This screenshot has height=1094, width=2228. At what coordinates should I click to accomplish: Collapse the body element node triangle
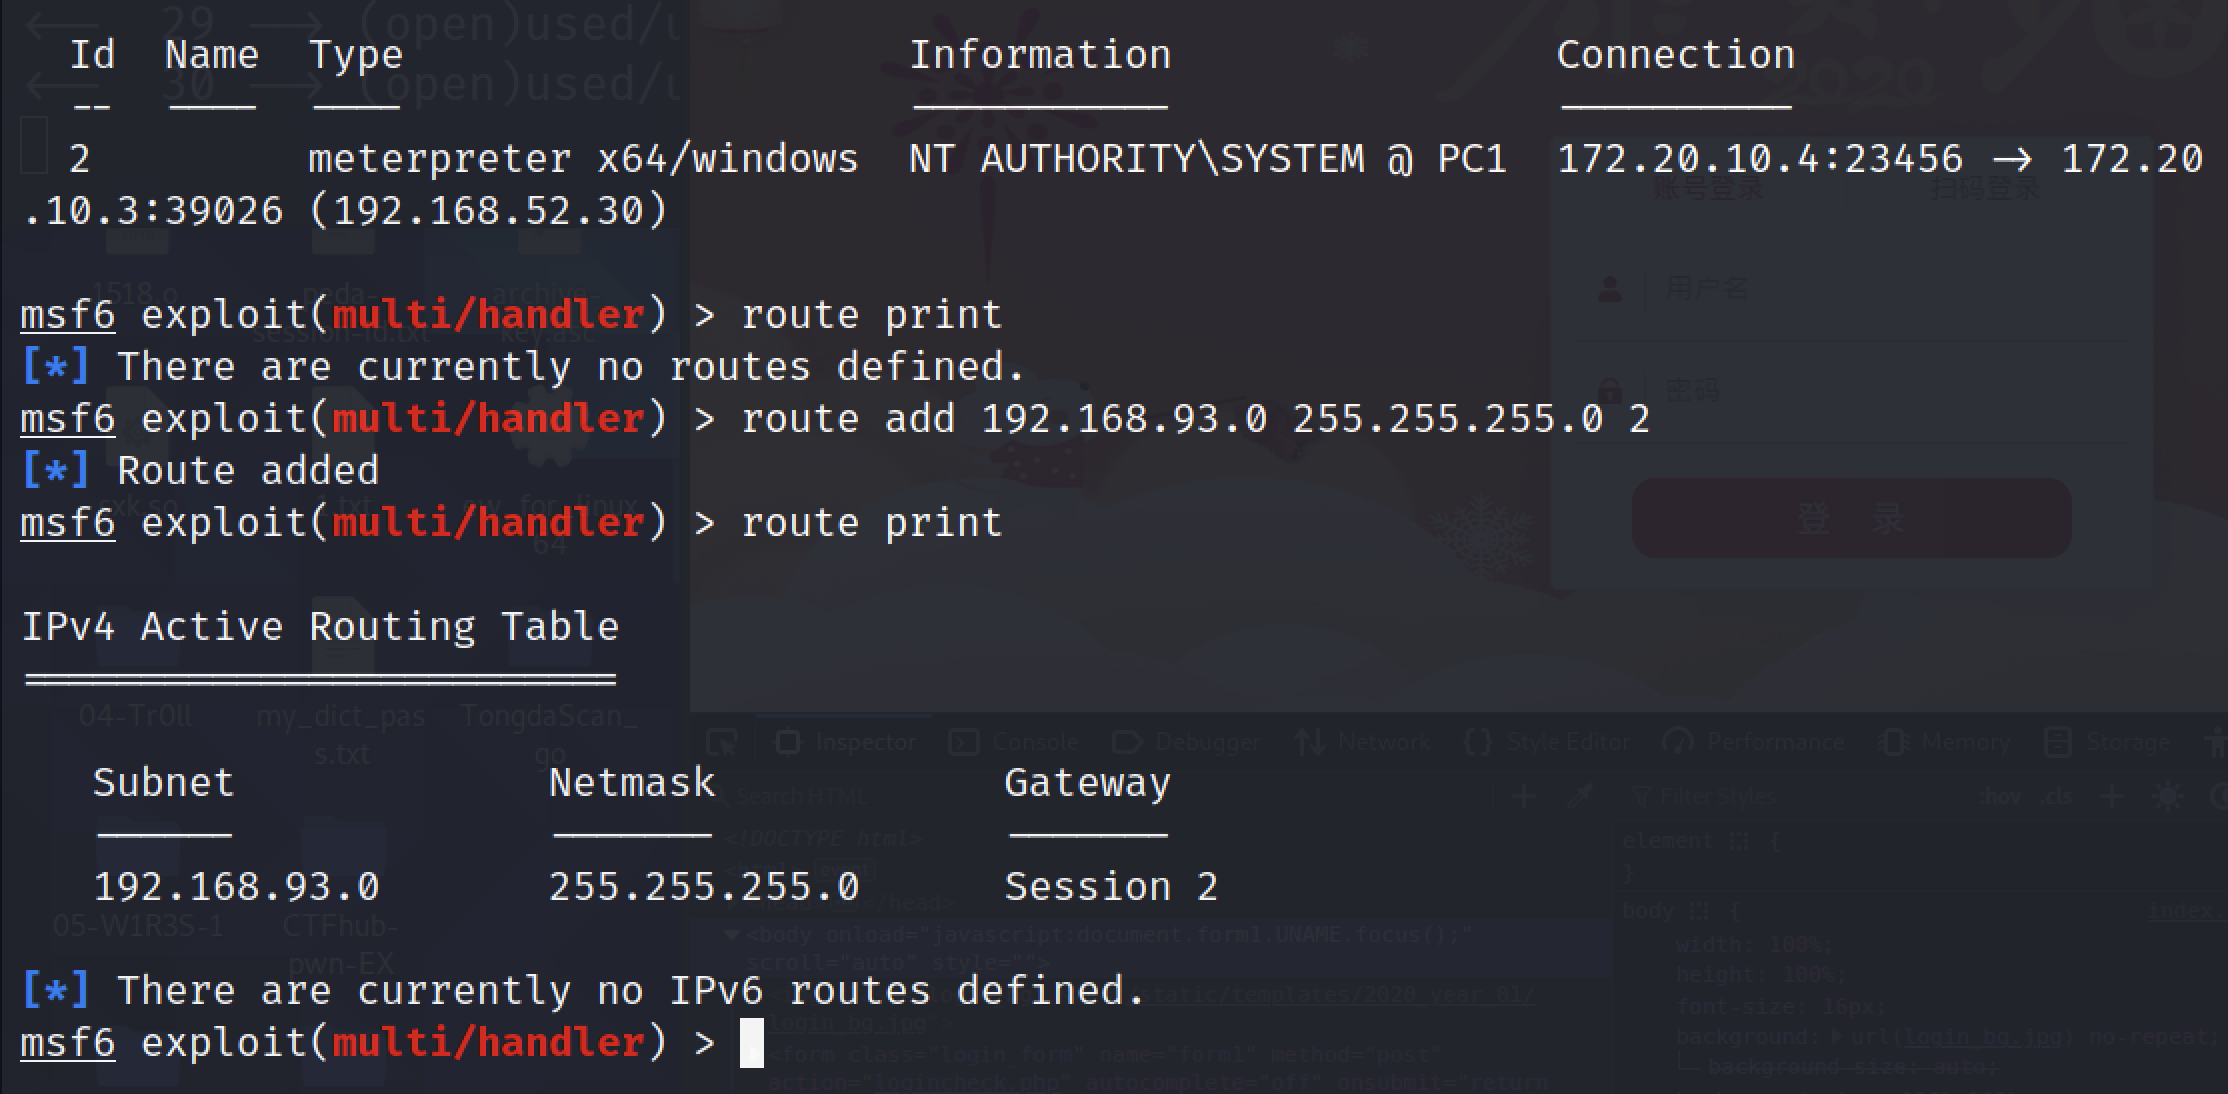[732, 936]
